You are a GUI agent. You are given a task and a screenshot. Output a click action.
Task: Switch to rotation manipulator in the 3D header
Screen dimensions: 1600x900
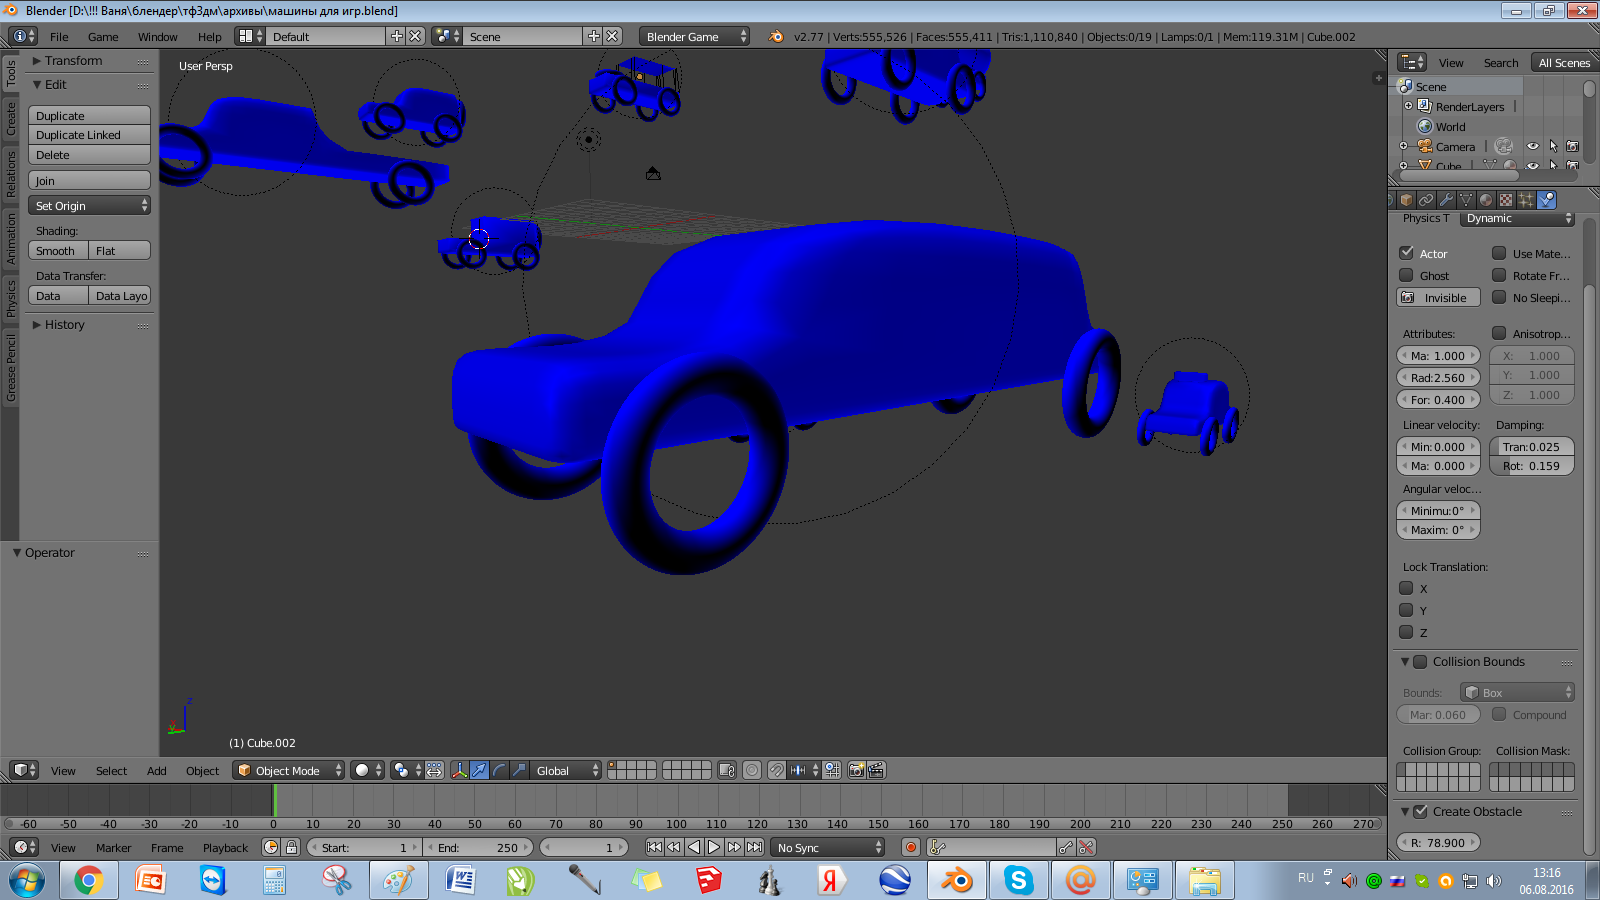498,770
